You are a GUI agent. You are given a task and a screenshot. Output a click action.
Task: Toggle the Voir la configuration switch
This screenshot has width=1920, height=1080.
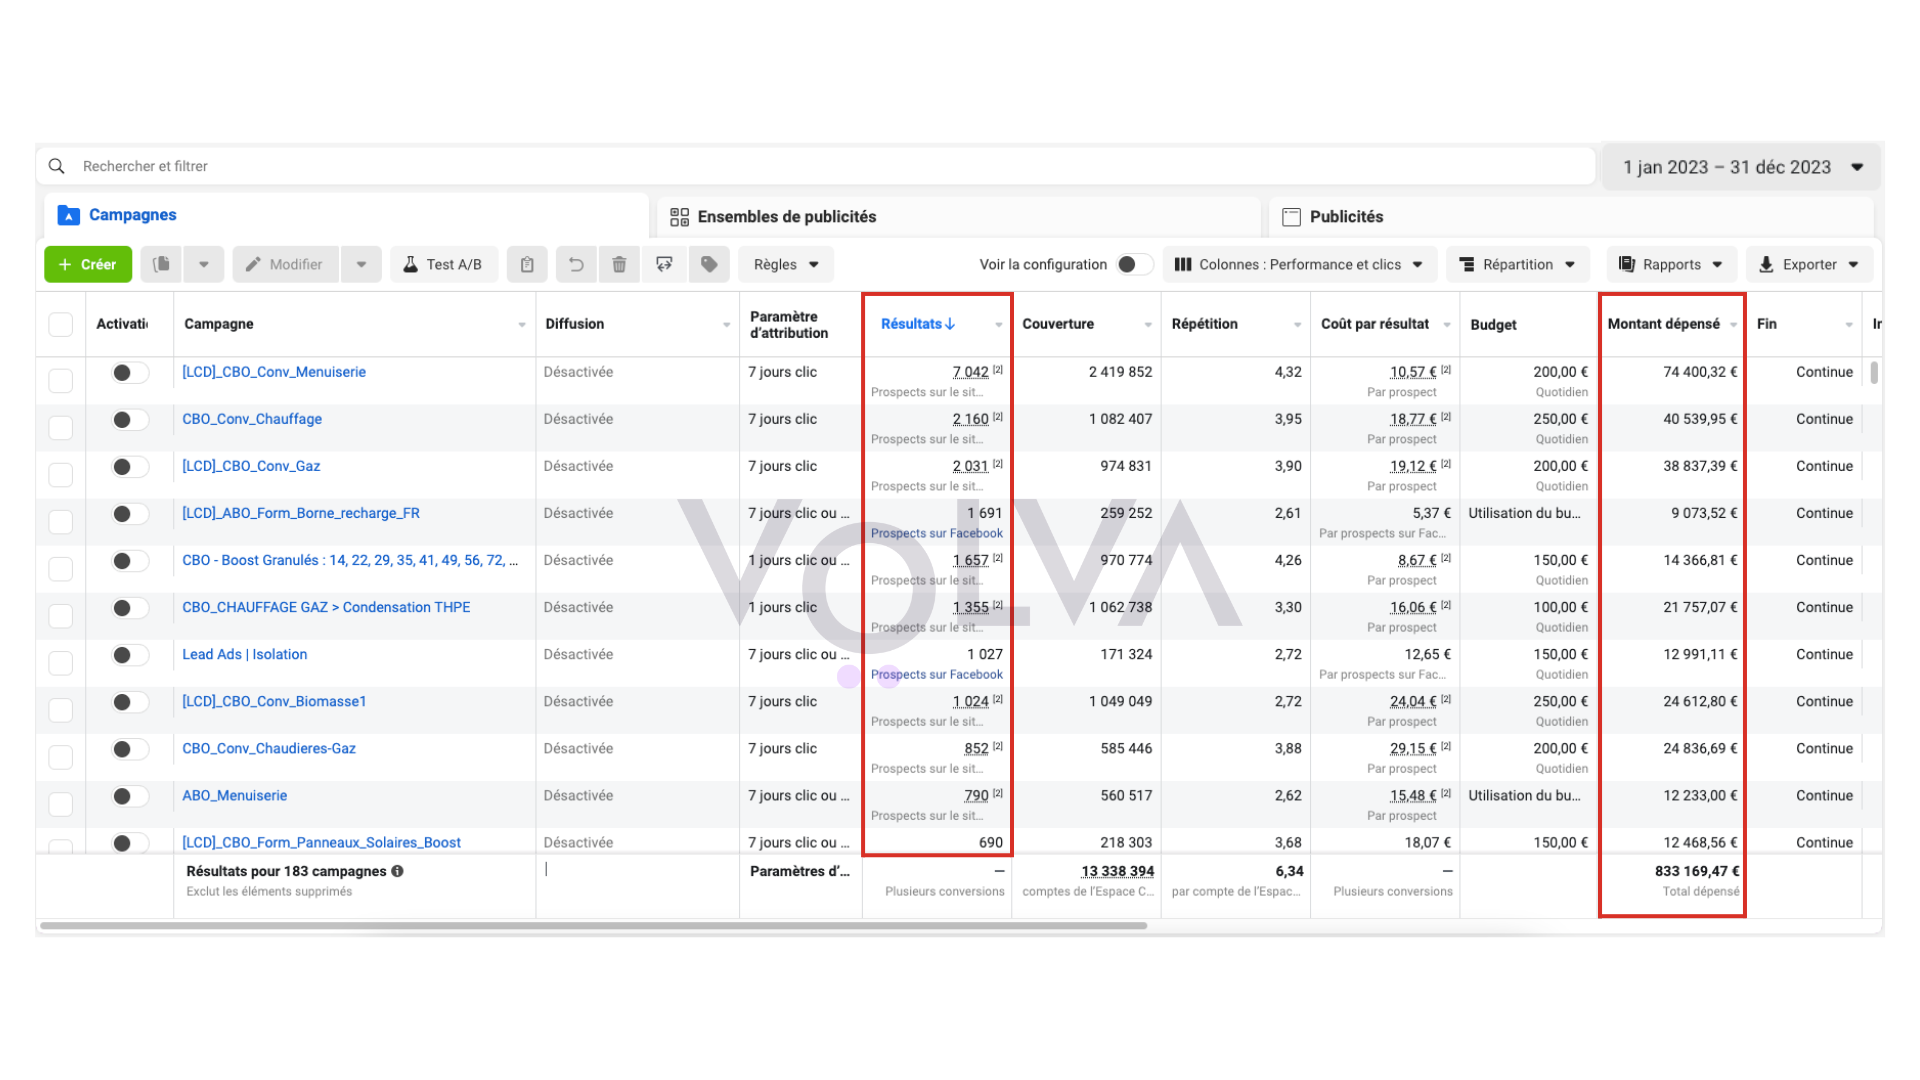point(1134,264)
